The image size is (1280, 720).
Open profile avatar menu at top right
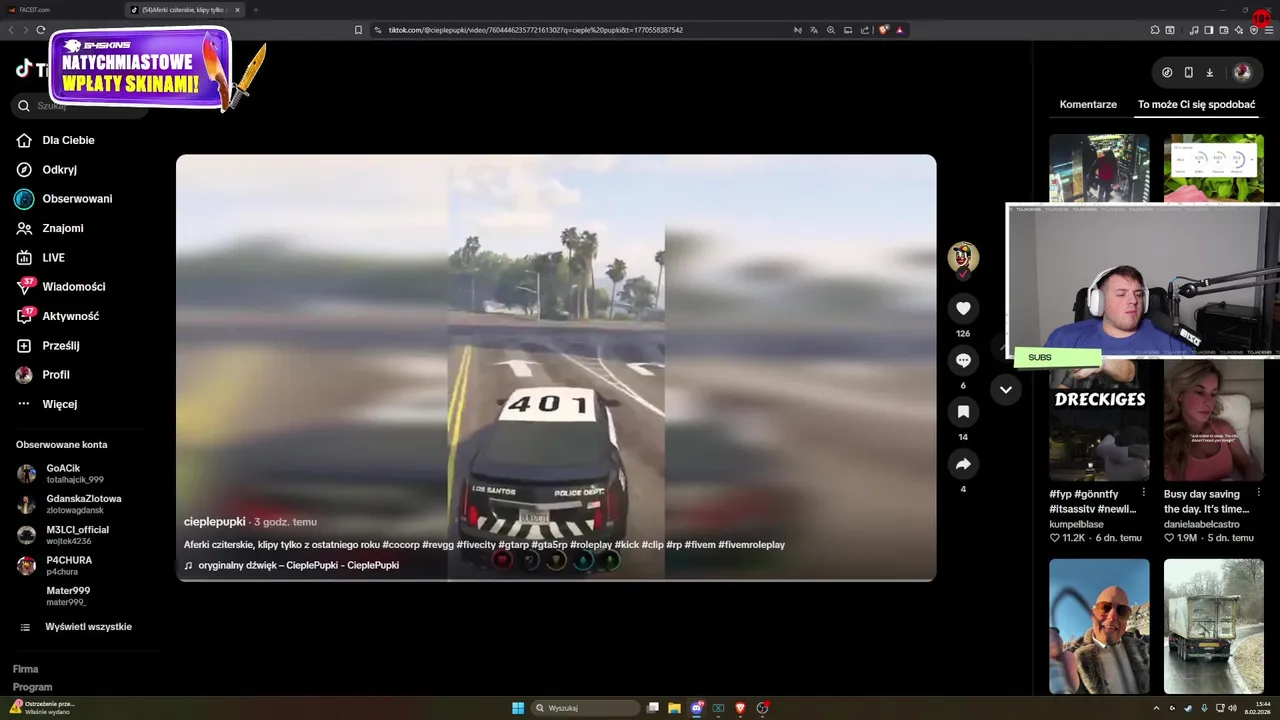[x=1242, y=72]
